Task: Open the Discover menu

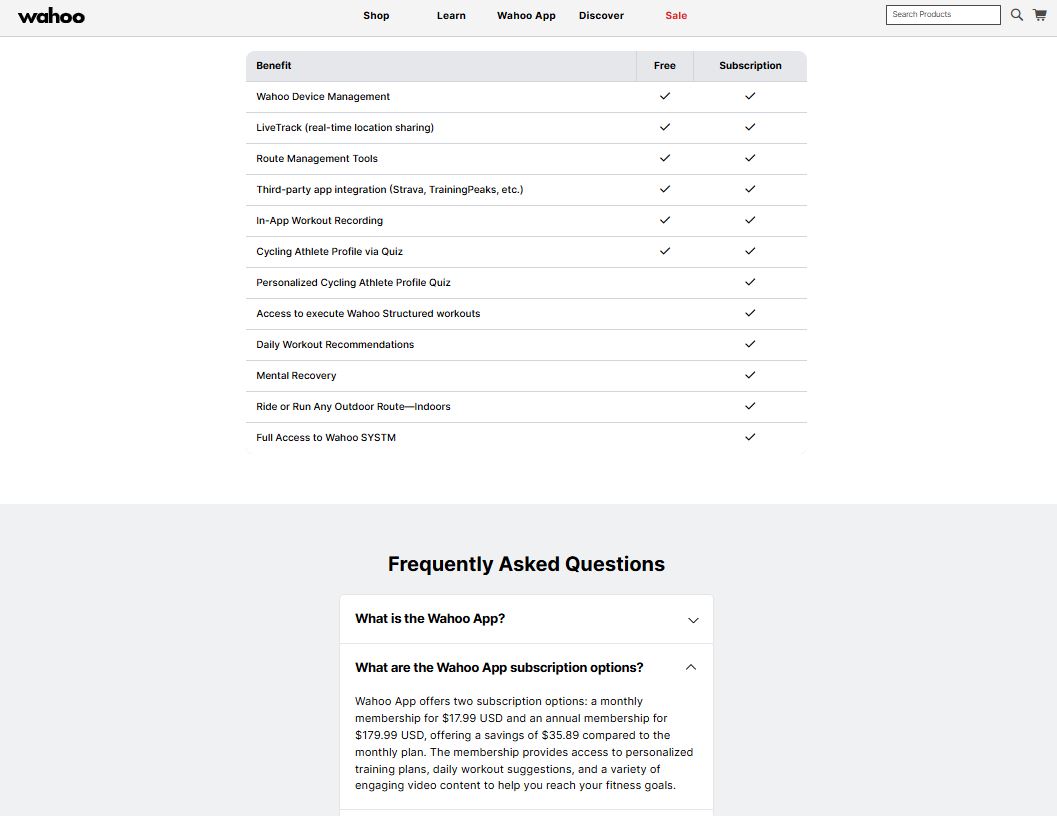Action: pos(601,15)
